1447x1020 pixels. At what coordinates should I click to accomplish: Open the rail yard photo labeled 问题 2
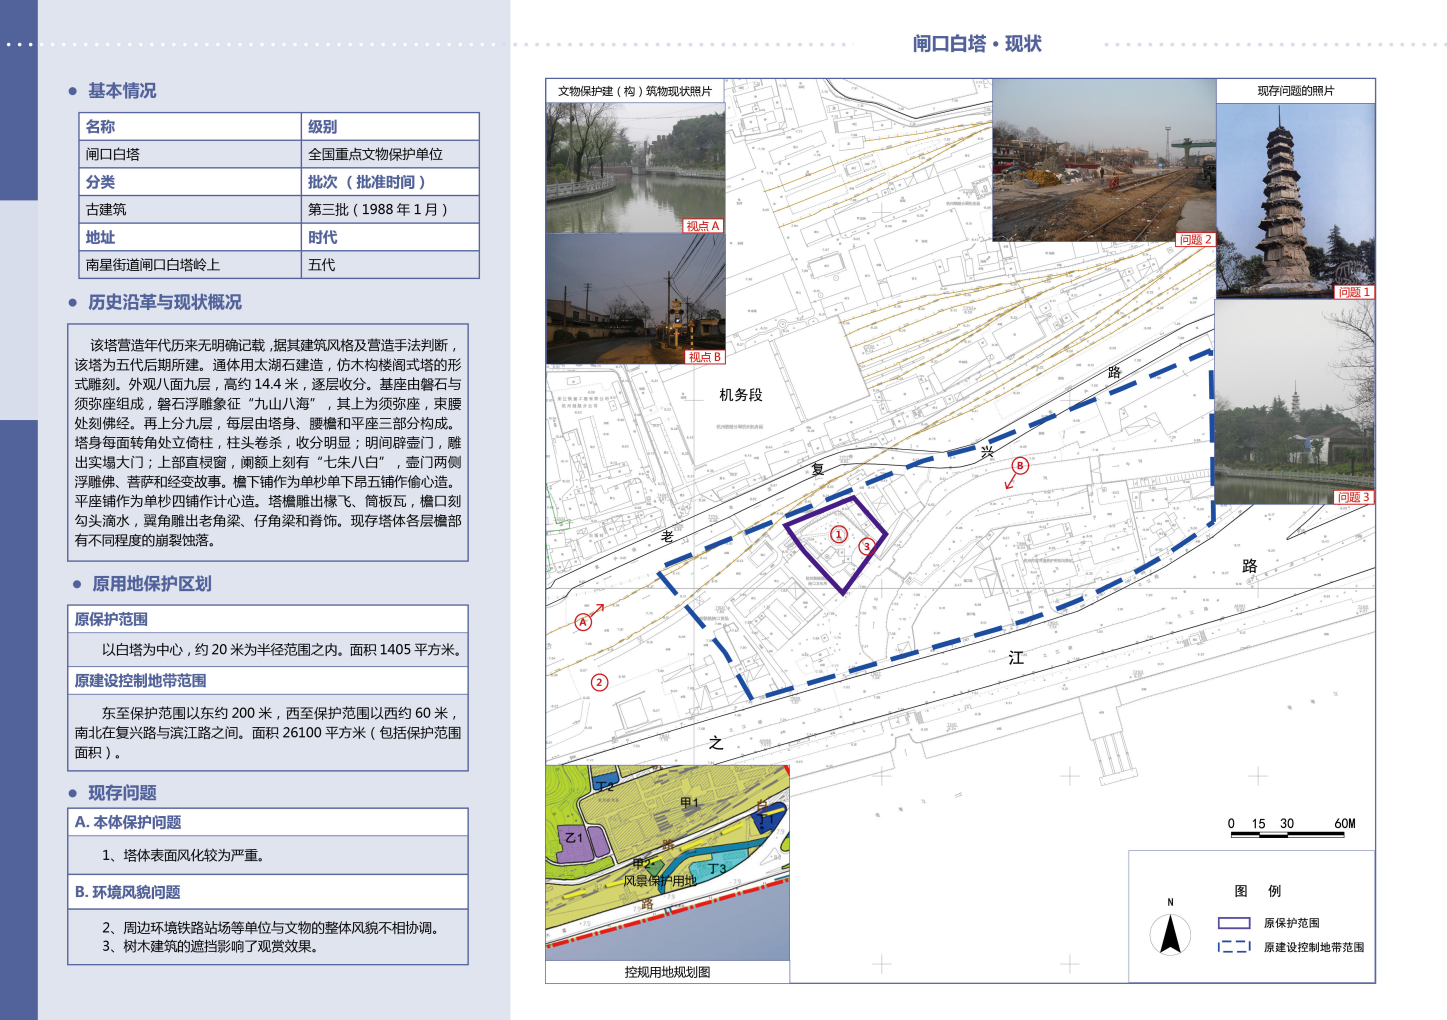coord(1104,161)
